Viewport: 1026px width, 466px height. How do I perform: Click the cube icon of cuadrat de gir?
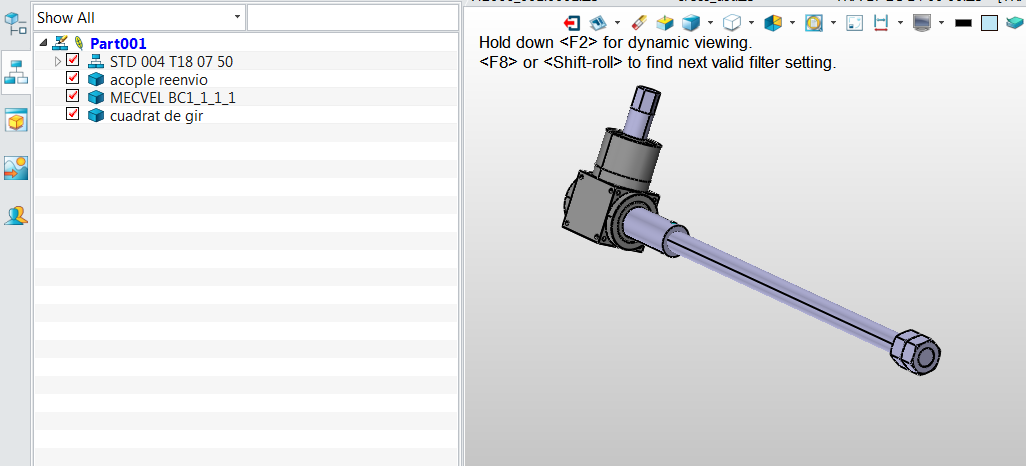[96, 115]
